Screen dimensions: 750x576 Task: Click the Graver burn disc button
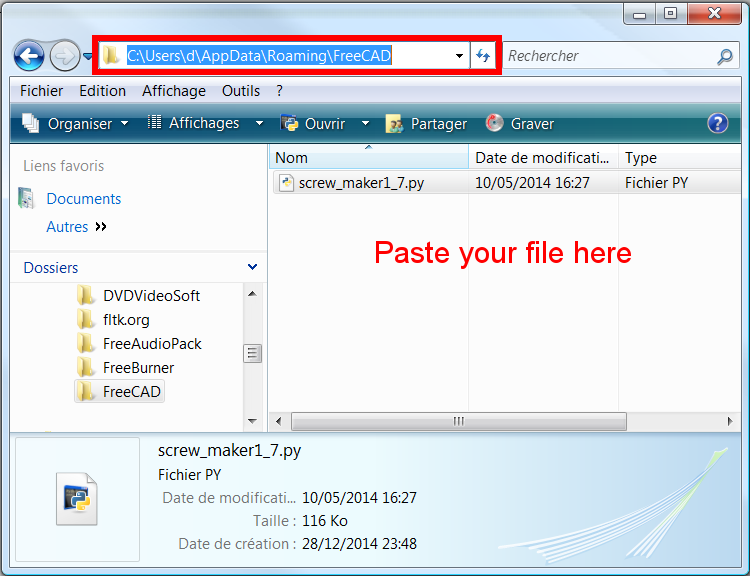pos(519,124)
